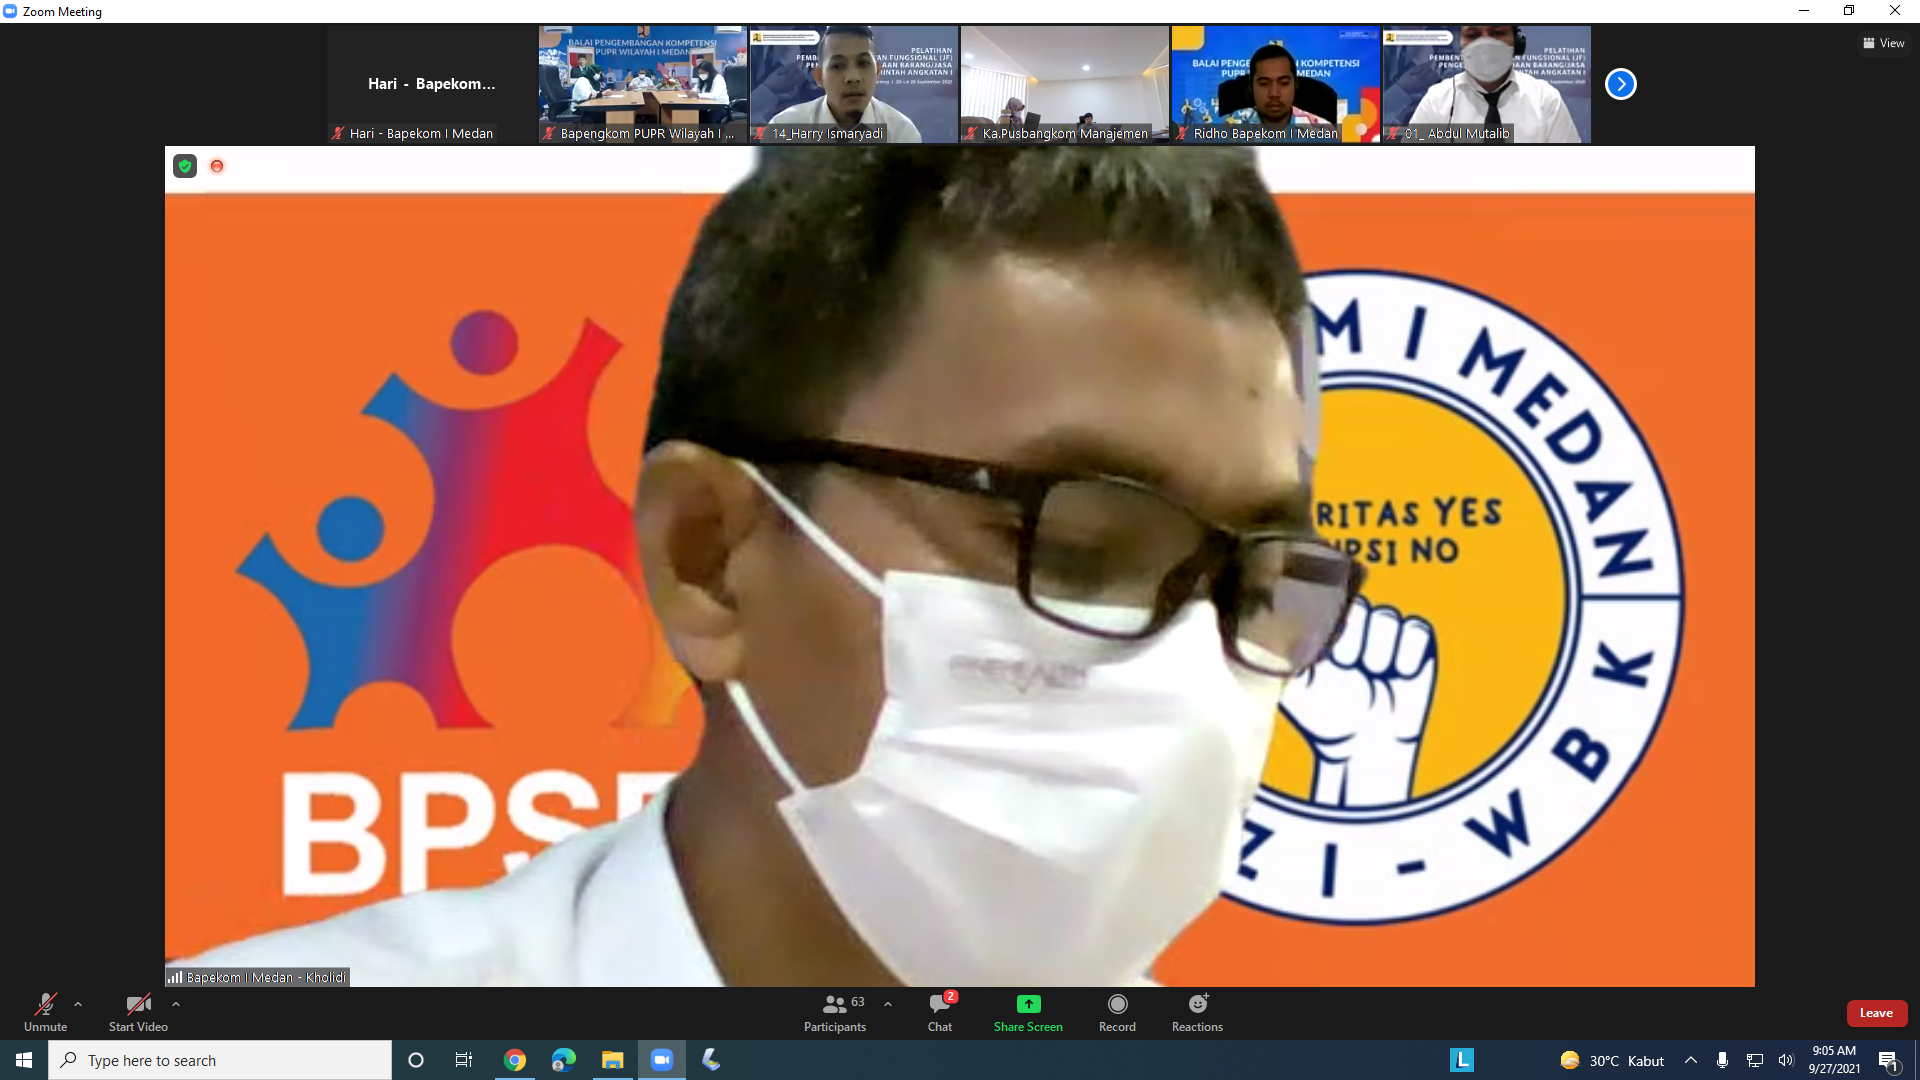Open app icon right of Zoom in taskbar
Viewport: 1920px width, 1080px height.
point(711,1060)
